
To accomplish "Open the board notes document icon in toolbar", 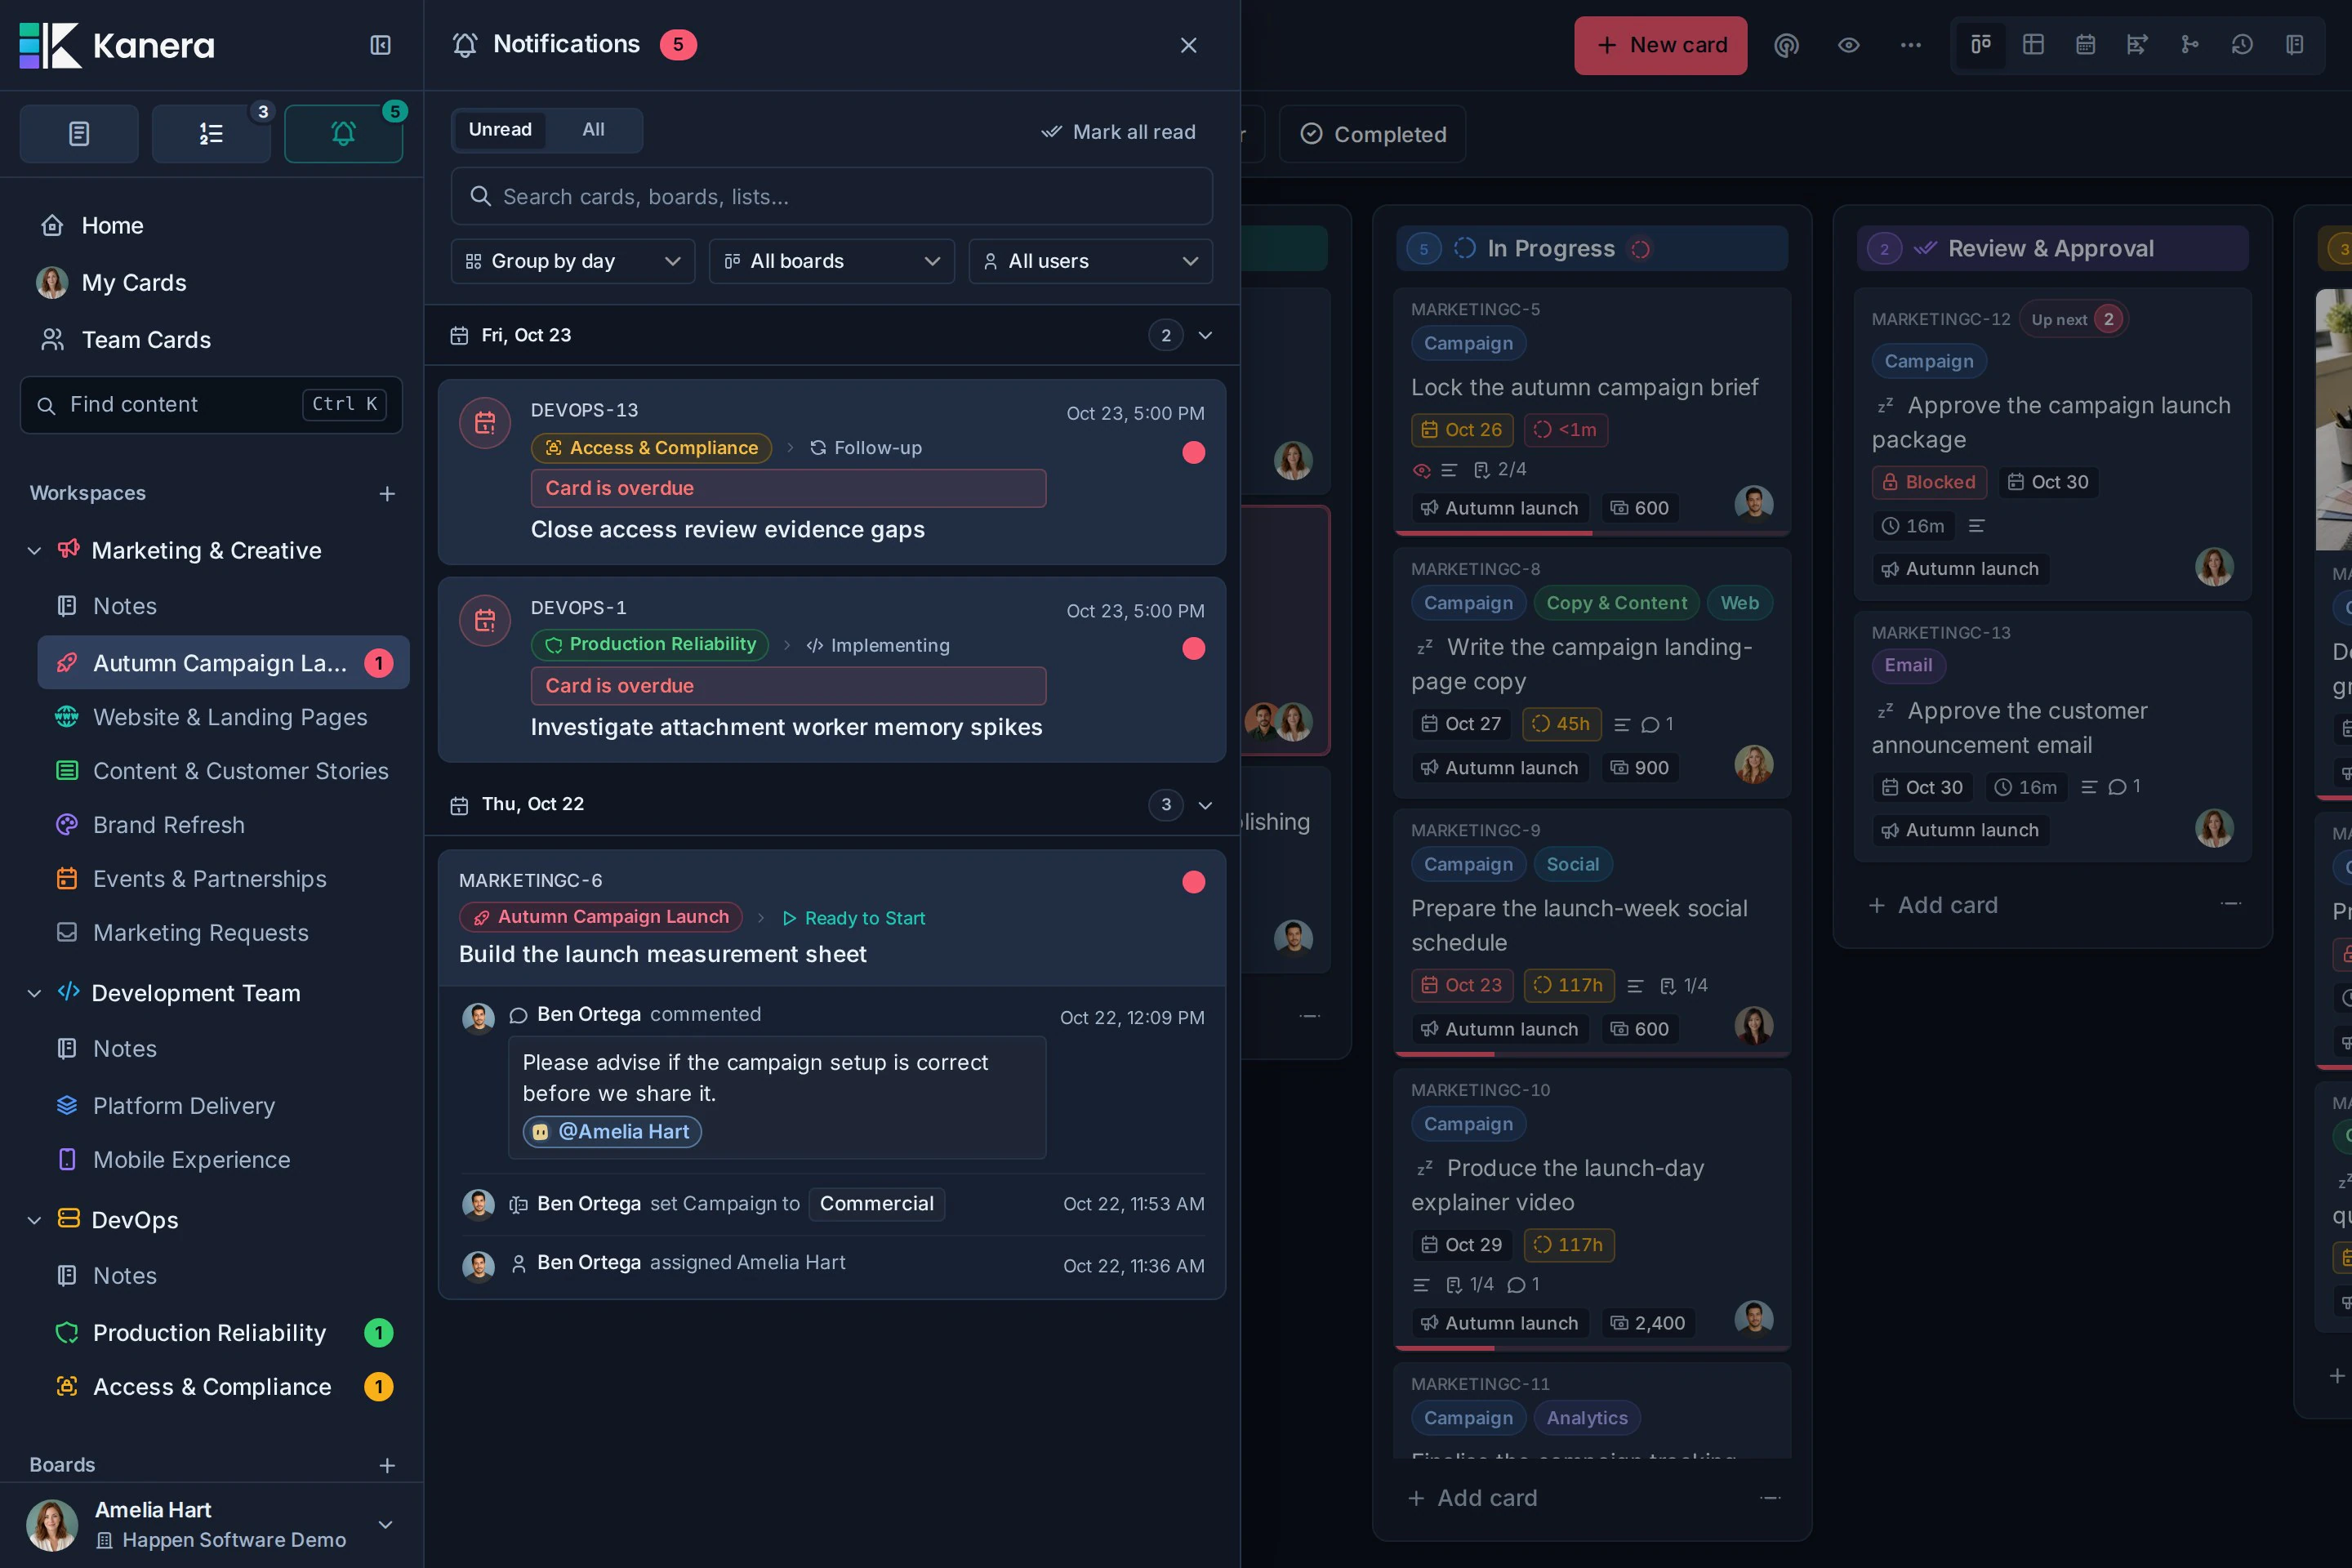I will coord(2295,45).
